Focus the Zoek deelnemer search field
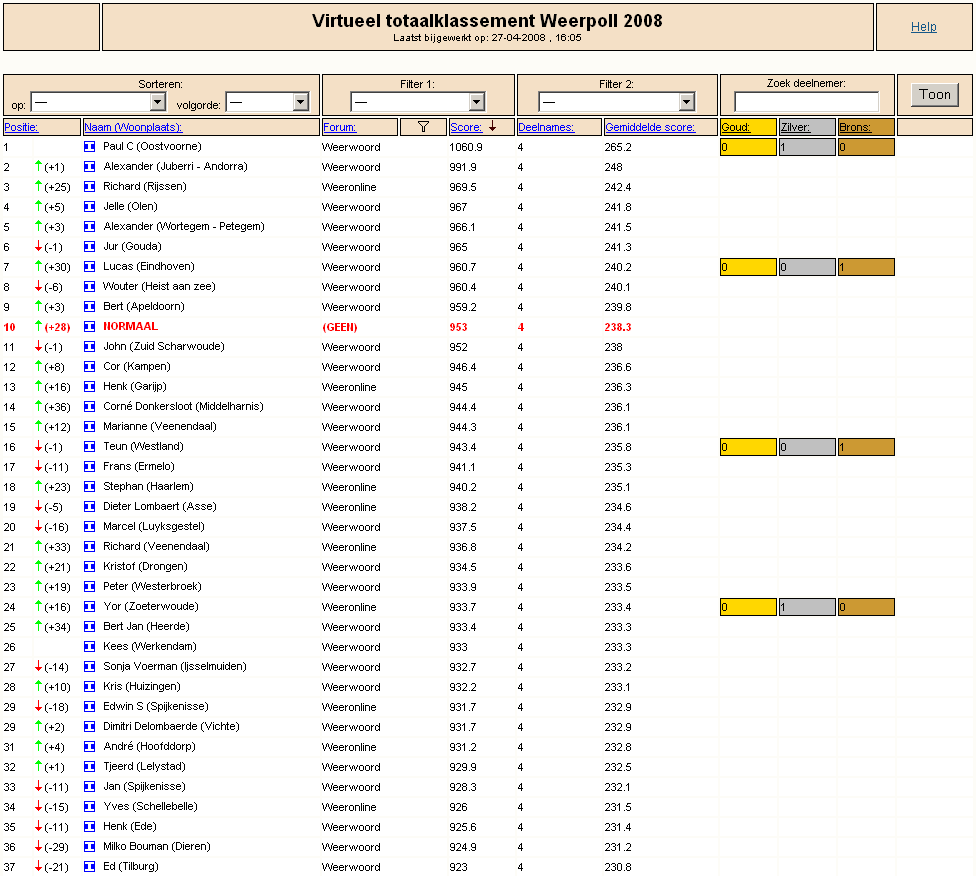 tap(807, 101)
